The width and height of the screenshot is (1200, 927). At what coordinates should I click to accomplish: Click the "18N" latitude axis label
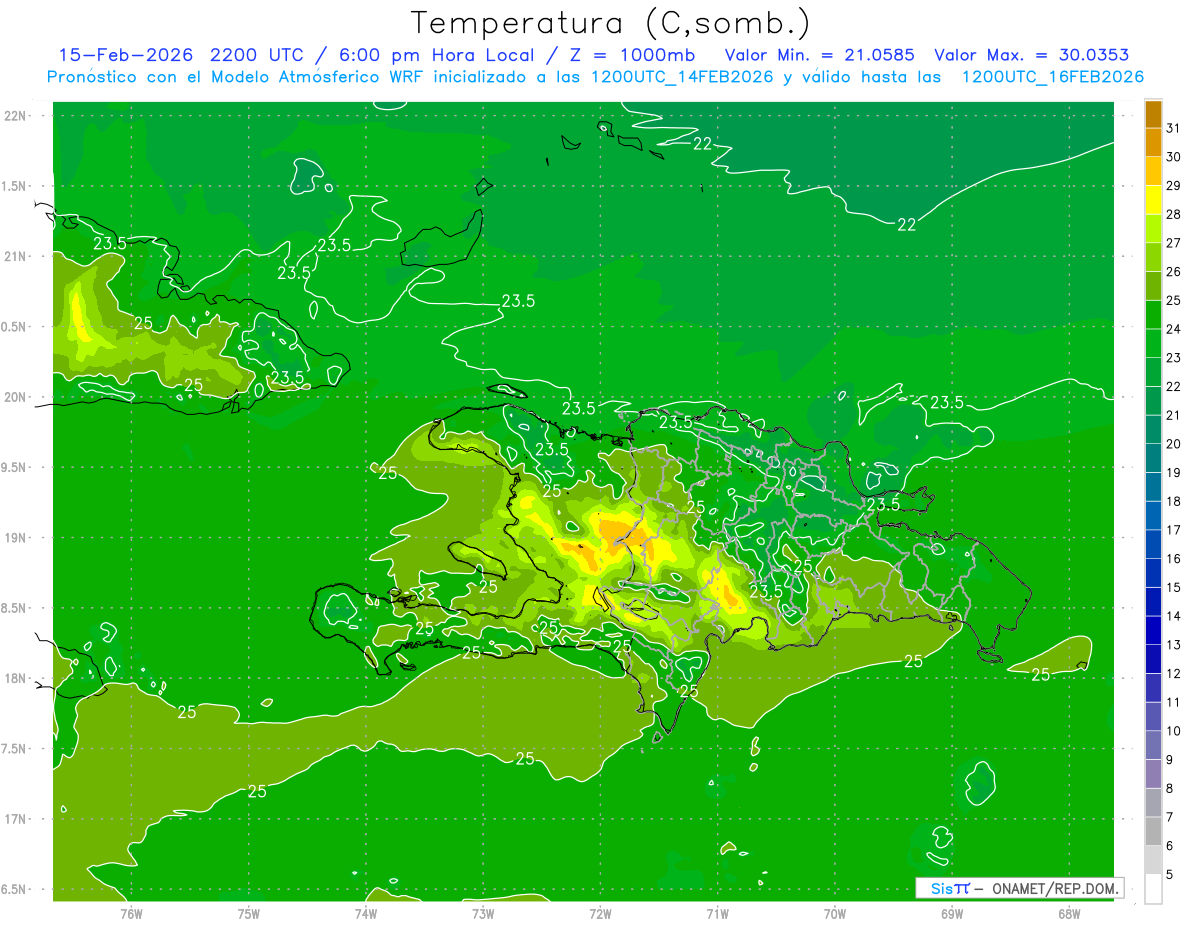click(x=17, y=679)
